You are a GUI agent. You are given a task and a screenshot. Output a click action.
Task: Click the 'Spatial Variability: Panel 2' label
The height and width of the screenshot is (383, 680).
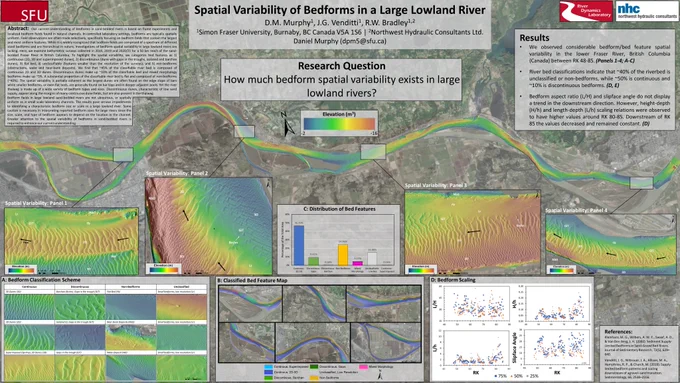pos(177,173)
